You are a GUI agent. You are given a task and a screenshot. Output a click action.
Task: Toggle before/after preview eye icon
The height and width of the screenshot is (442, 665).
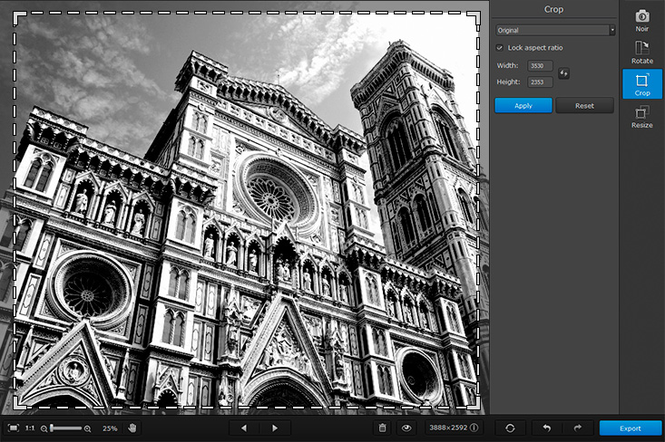pos(406,428)
